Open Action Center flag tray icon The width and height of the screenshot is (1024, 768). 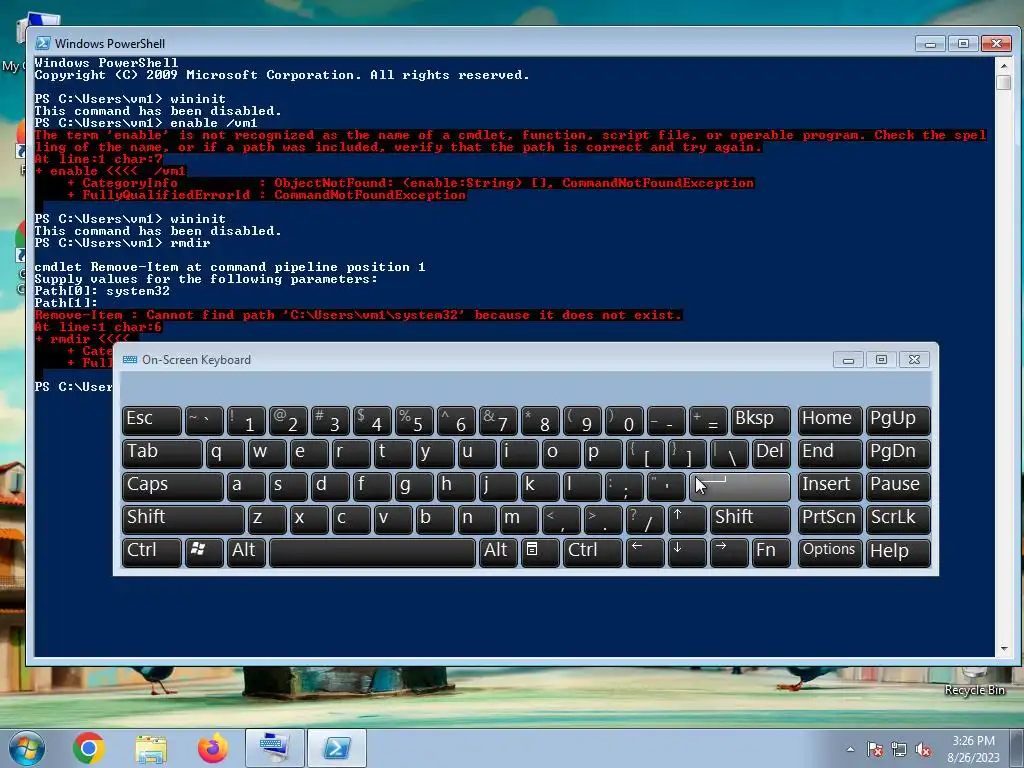click(x=875, y=749)
